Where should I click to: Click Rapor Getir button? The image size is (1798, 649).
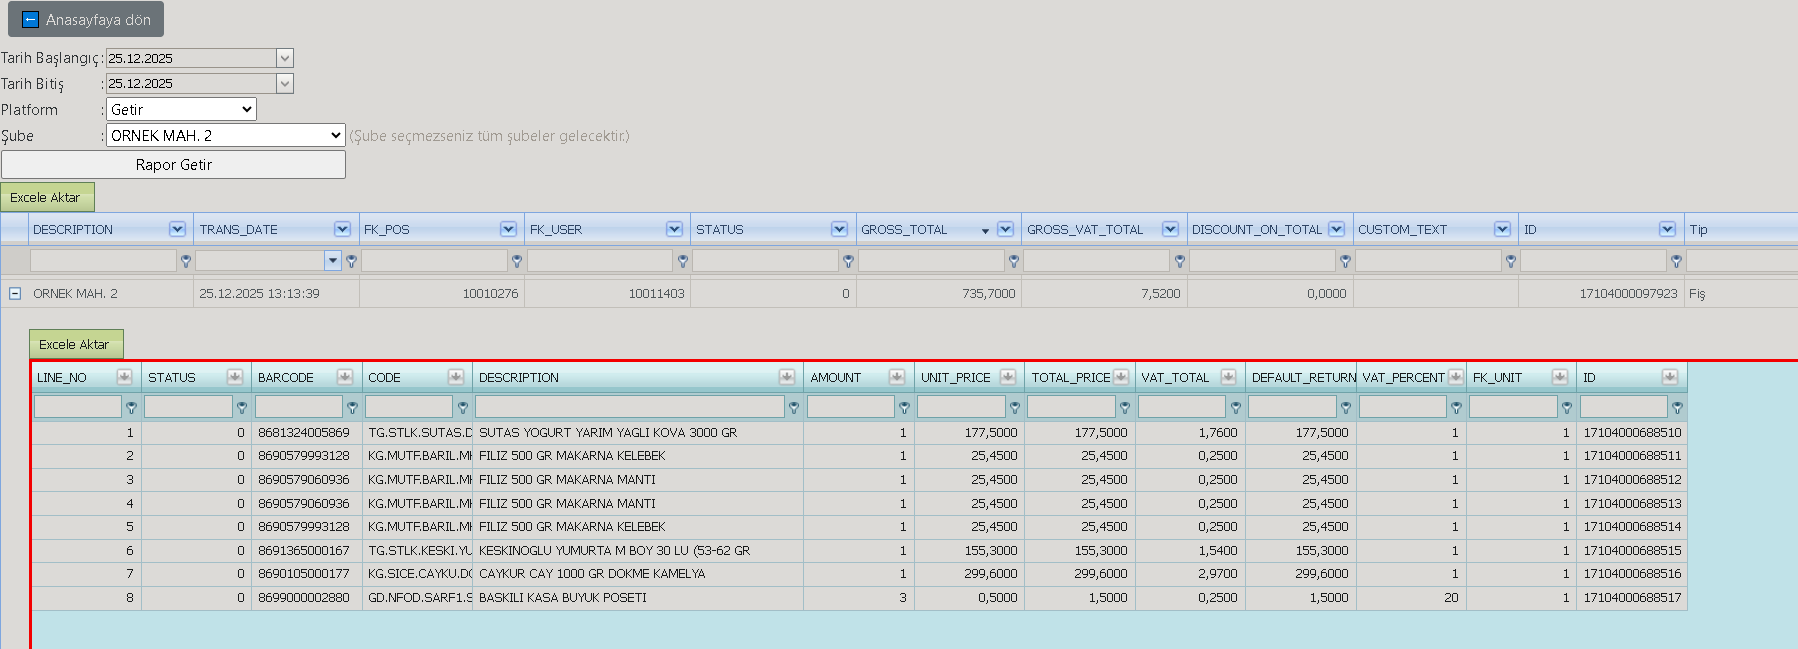point(173,164)
